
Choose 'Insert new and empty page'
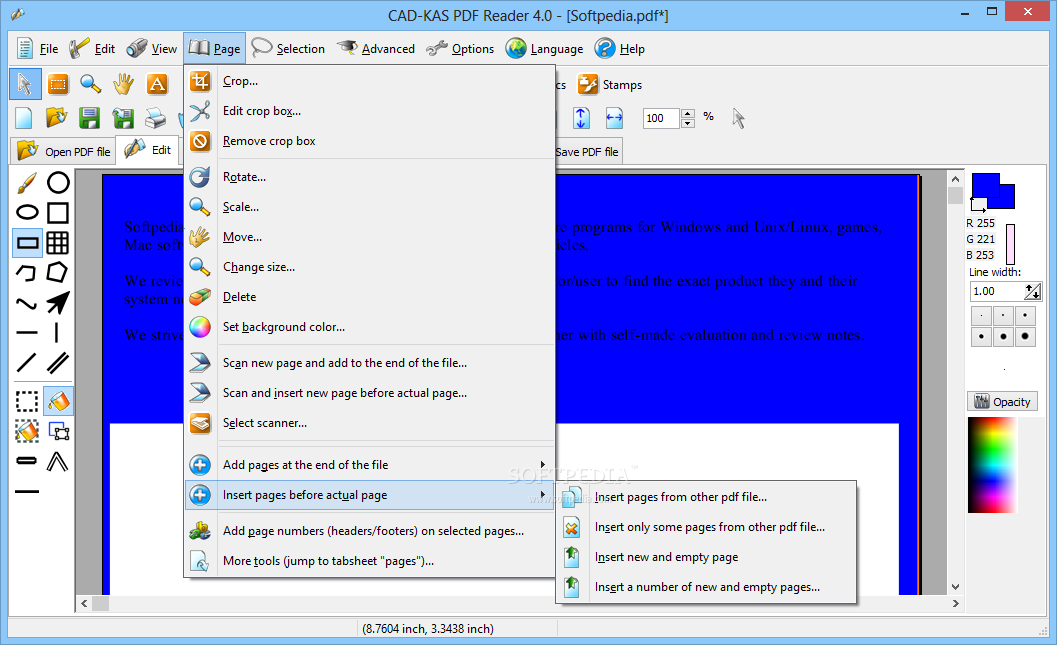pos(706,557)
